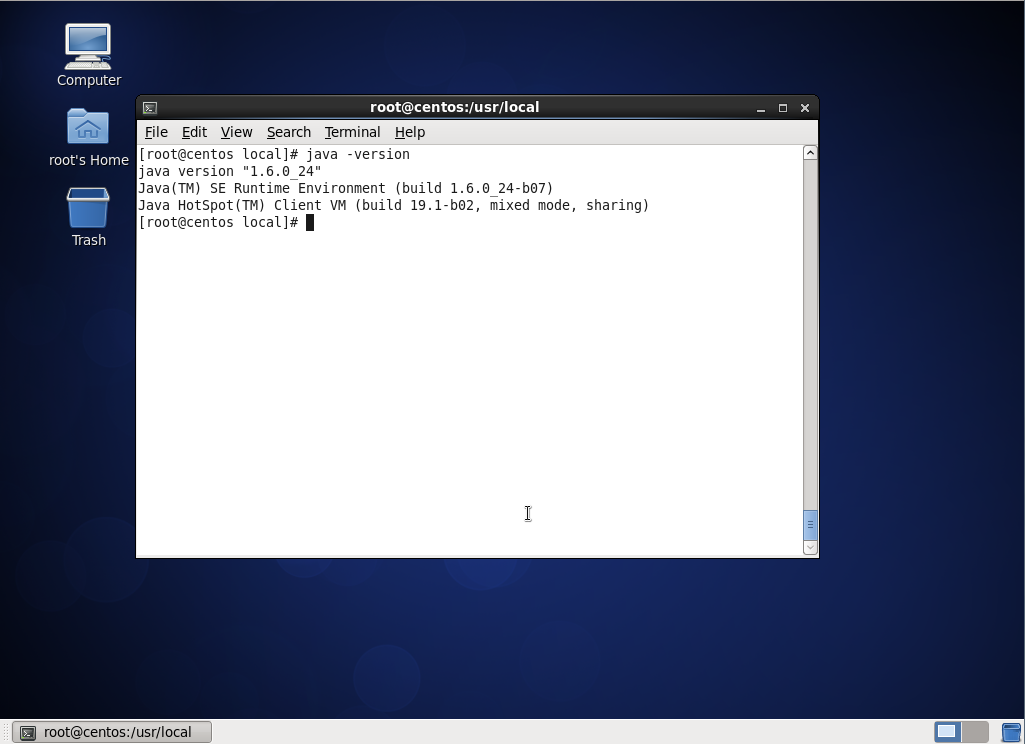Open the Computer desktop icon
The width and height of the screenshot is (1025, 744).
(88, 55)
